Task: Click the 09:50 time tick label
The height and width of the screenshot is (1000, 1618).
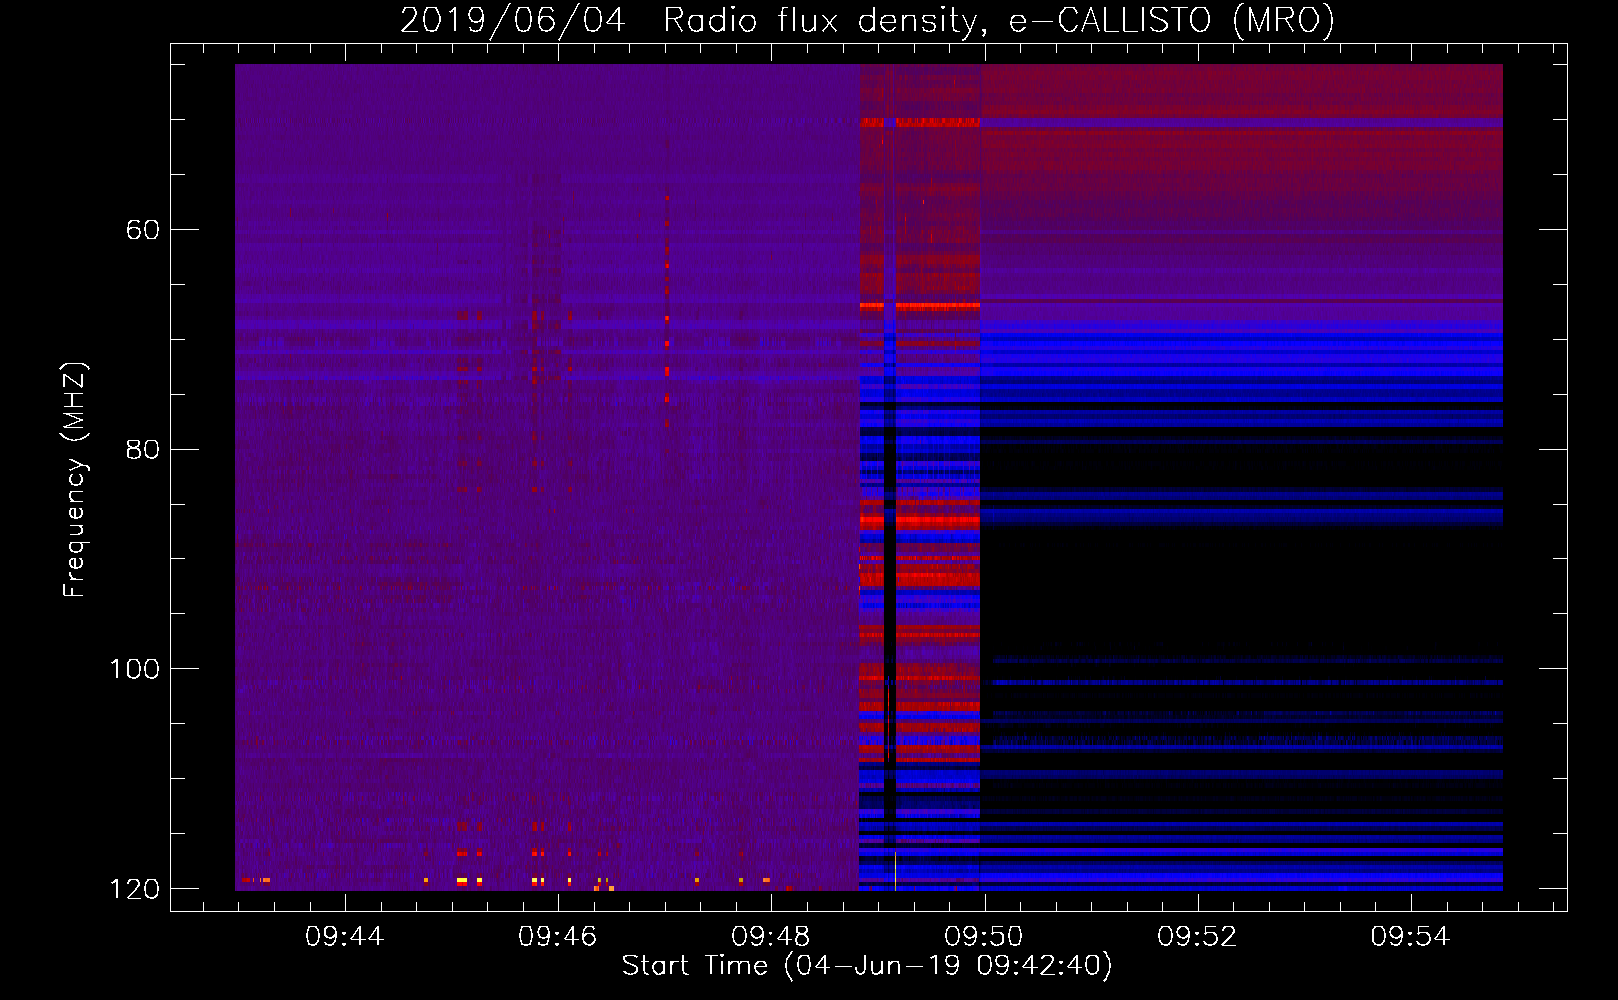Action: (984, 936)
